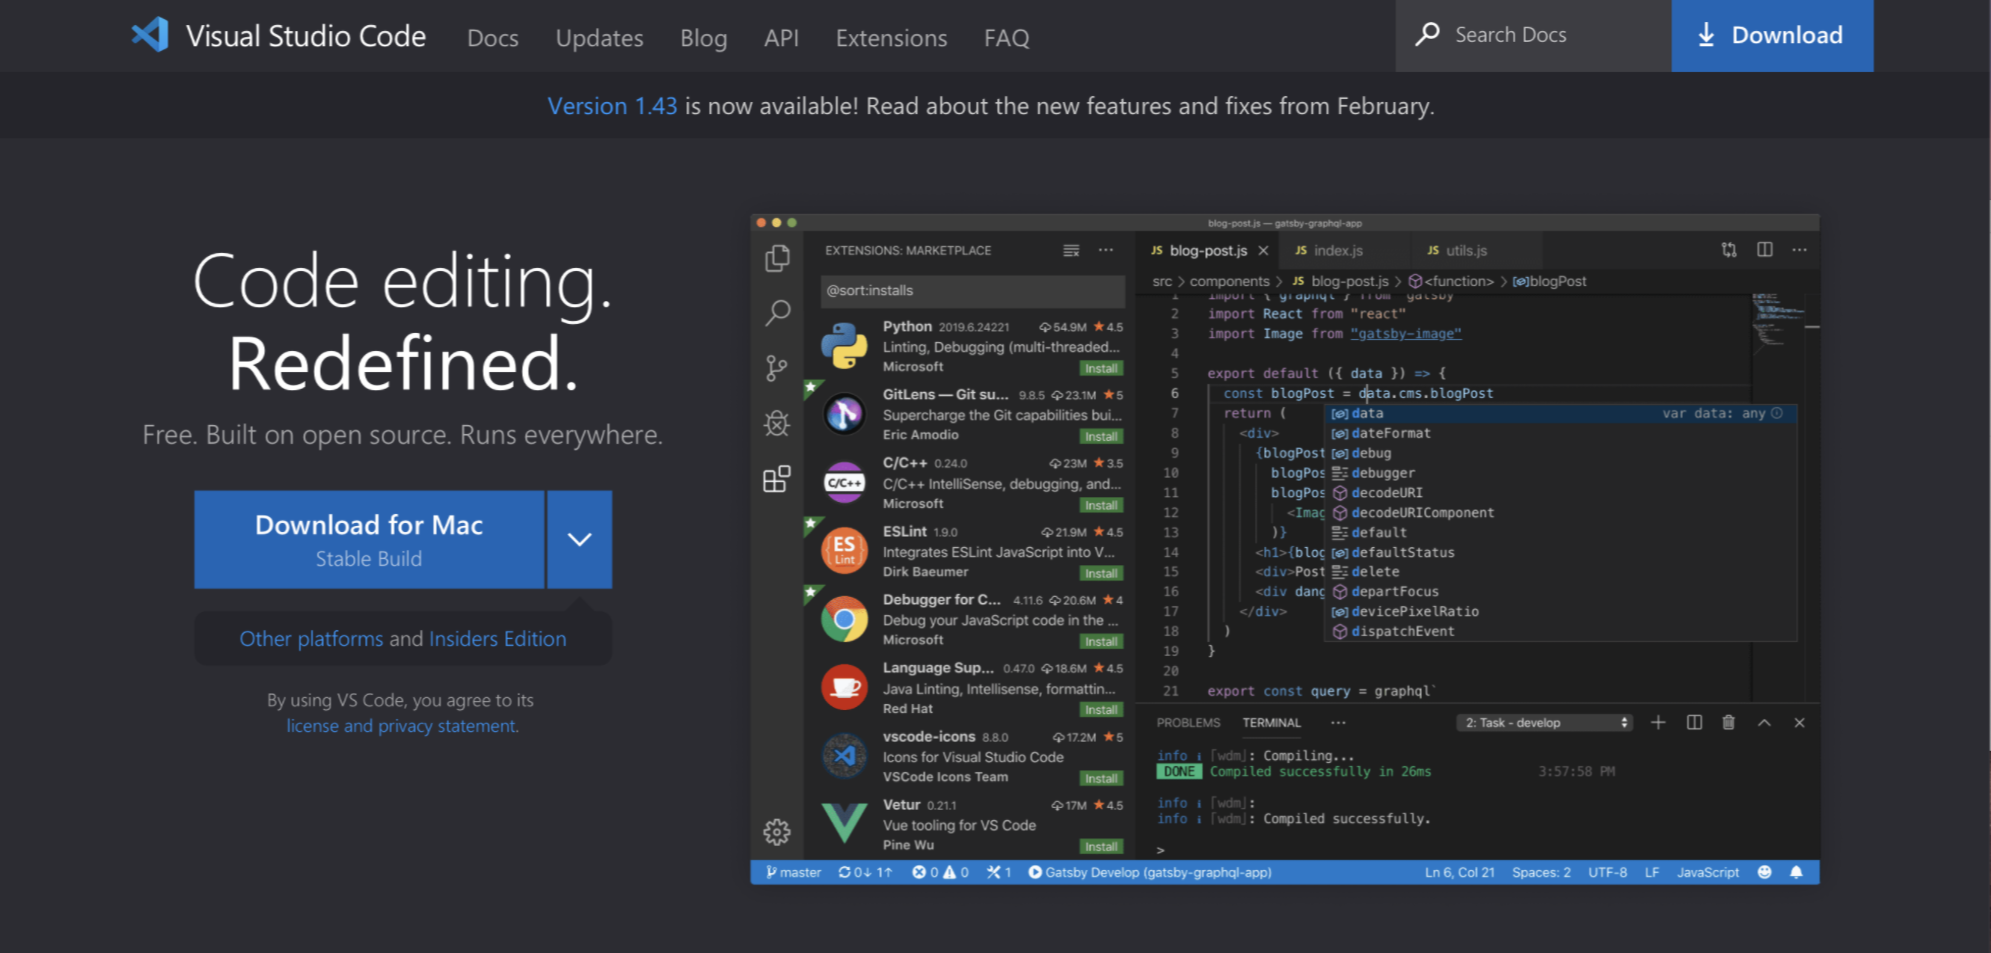
Task: Install the Vetur extension
Action: click(x=1101, y=846)
